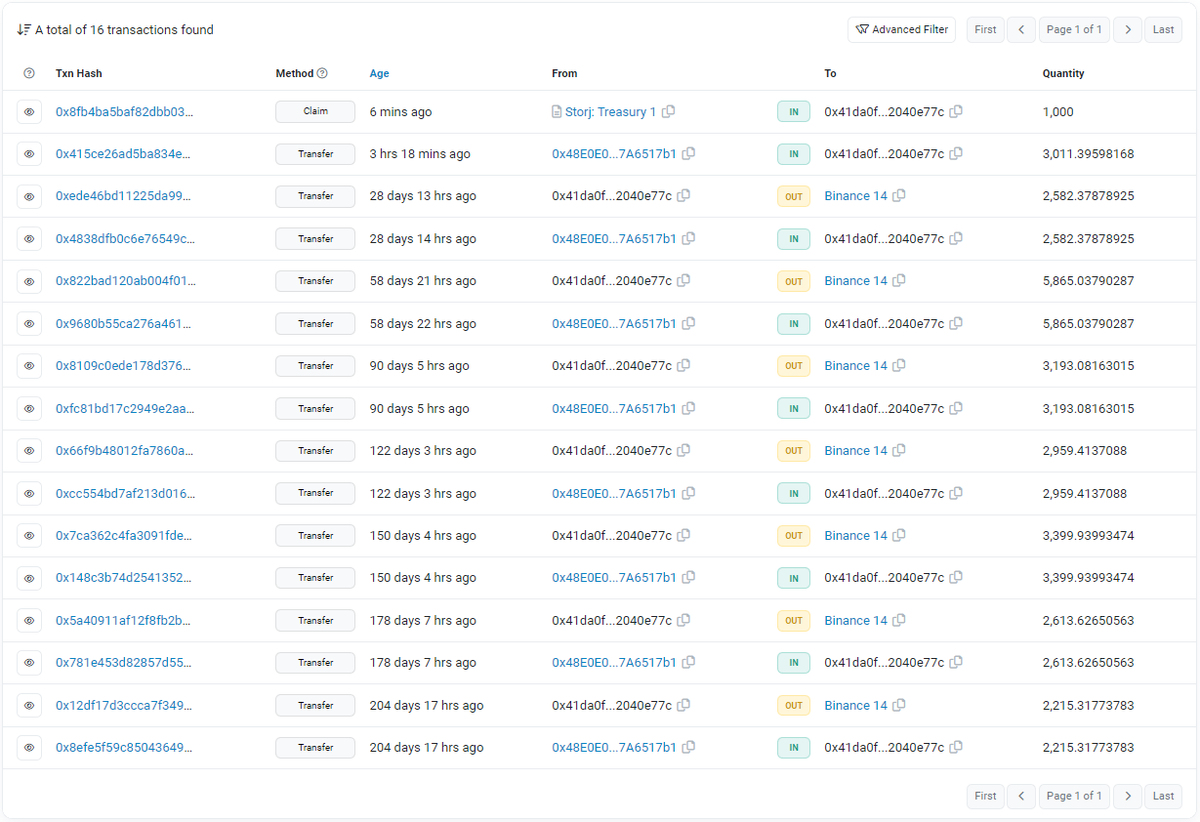Go to next page arrow at top

1127,30
